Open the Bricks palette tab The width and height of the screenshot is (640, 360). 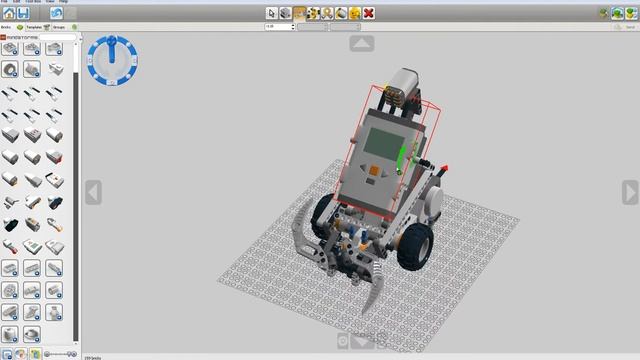pyautogui.click(x=11, y=27)
